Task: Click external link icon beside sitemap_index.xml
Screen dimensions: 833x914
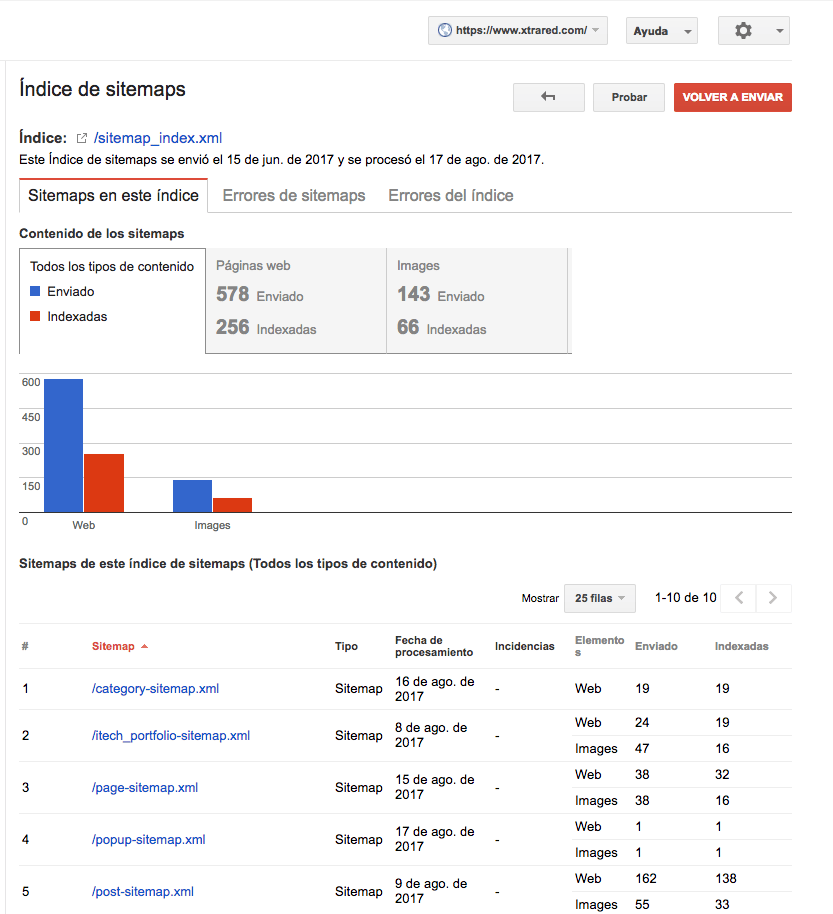Action: click(x=82, y=138)
